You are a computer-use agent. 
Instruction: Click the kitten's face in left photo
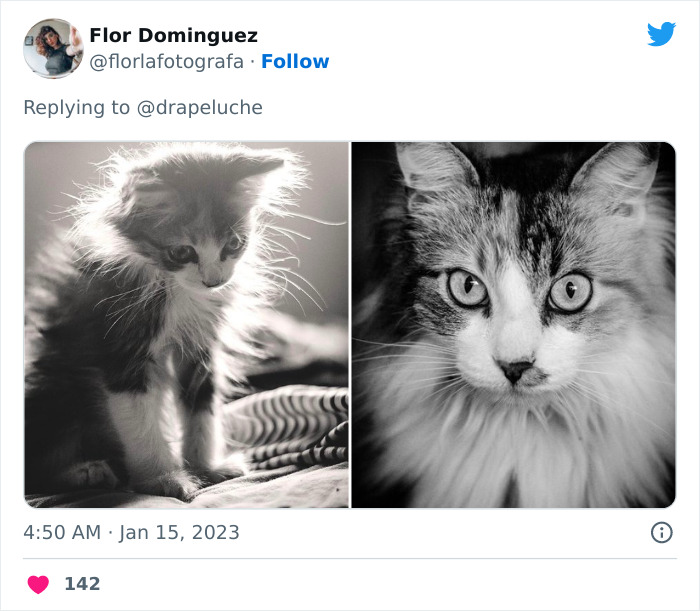tap(205, 255)
